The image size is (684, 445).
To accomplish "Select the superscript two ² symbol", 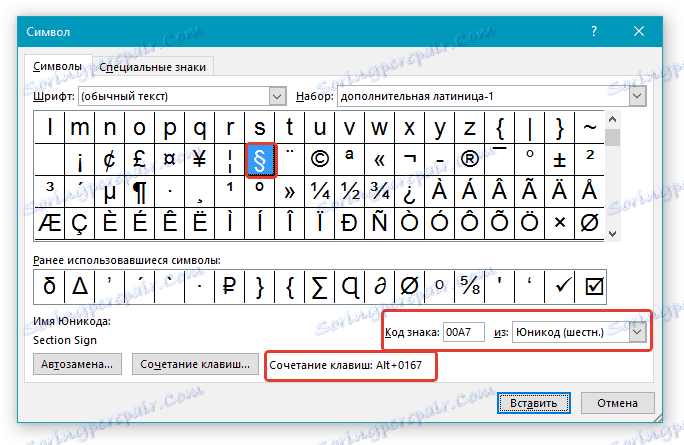I will click(589, 160).
